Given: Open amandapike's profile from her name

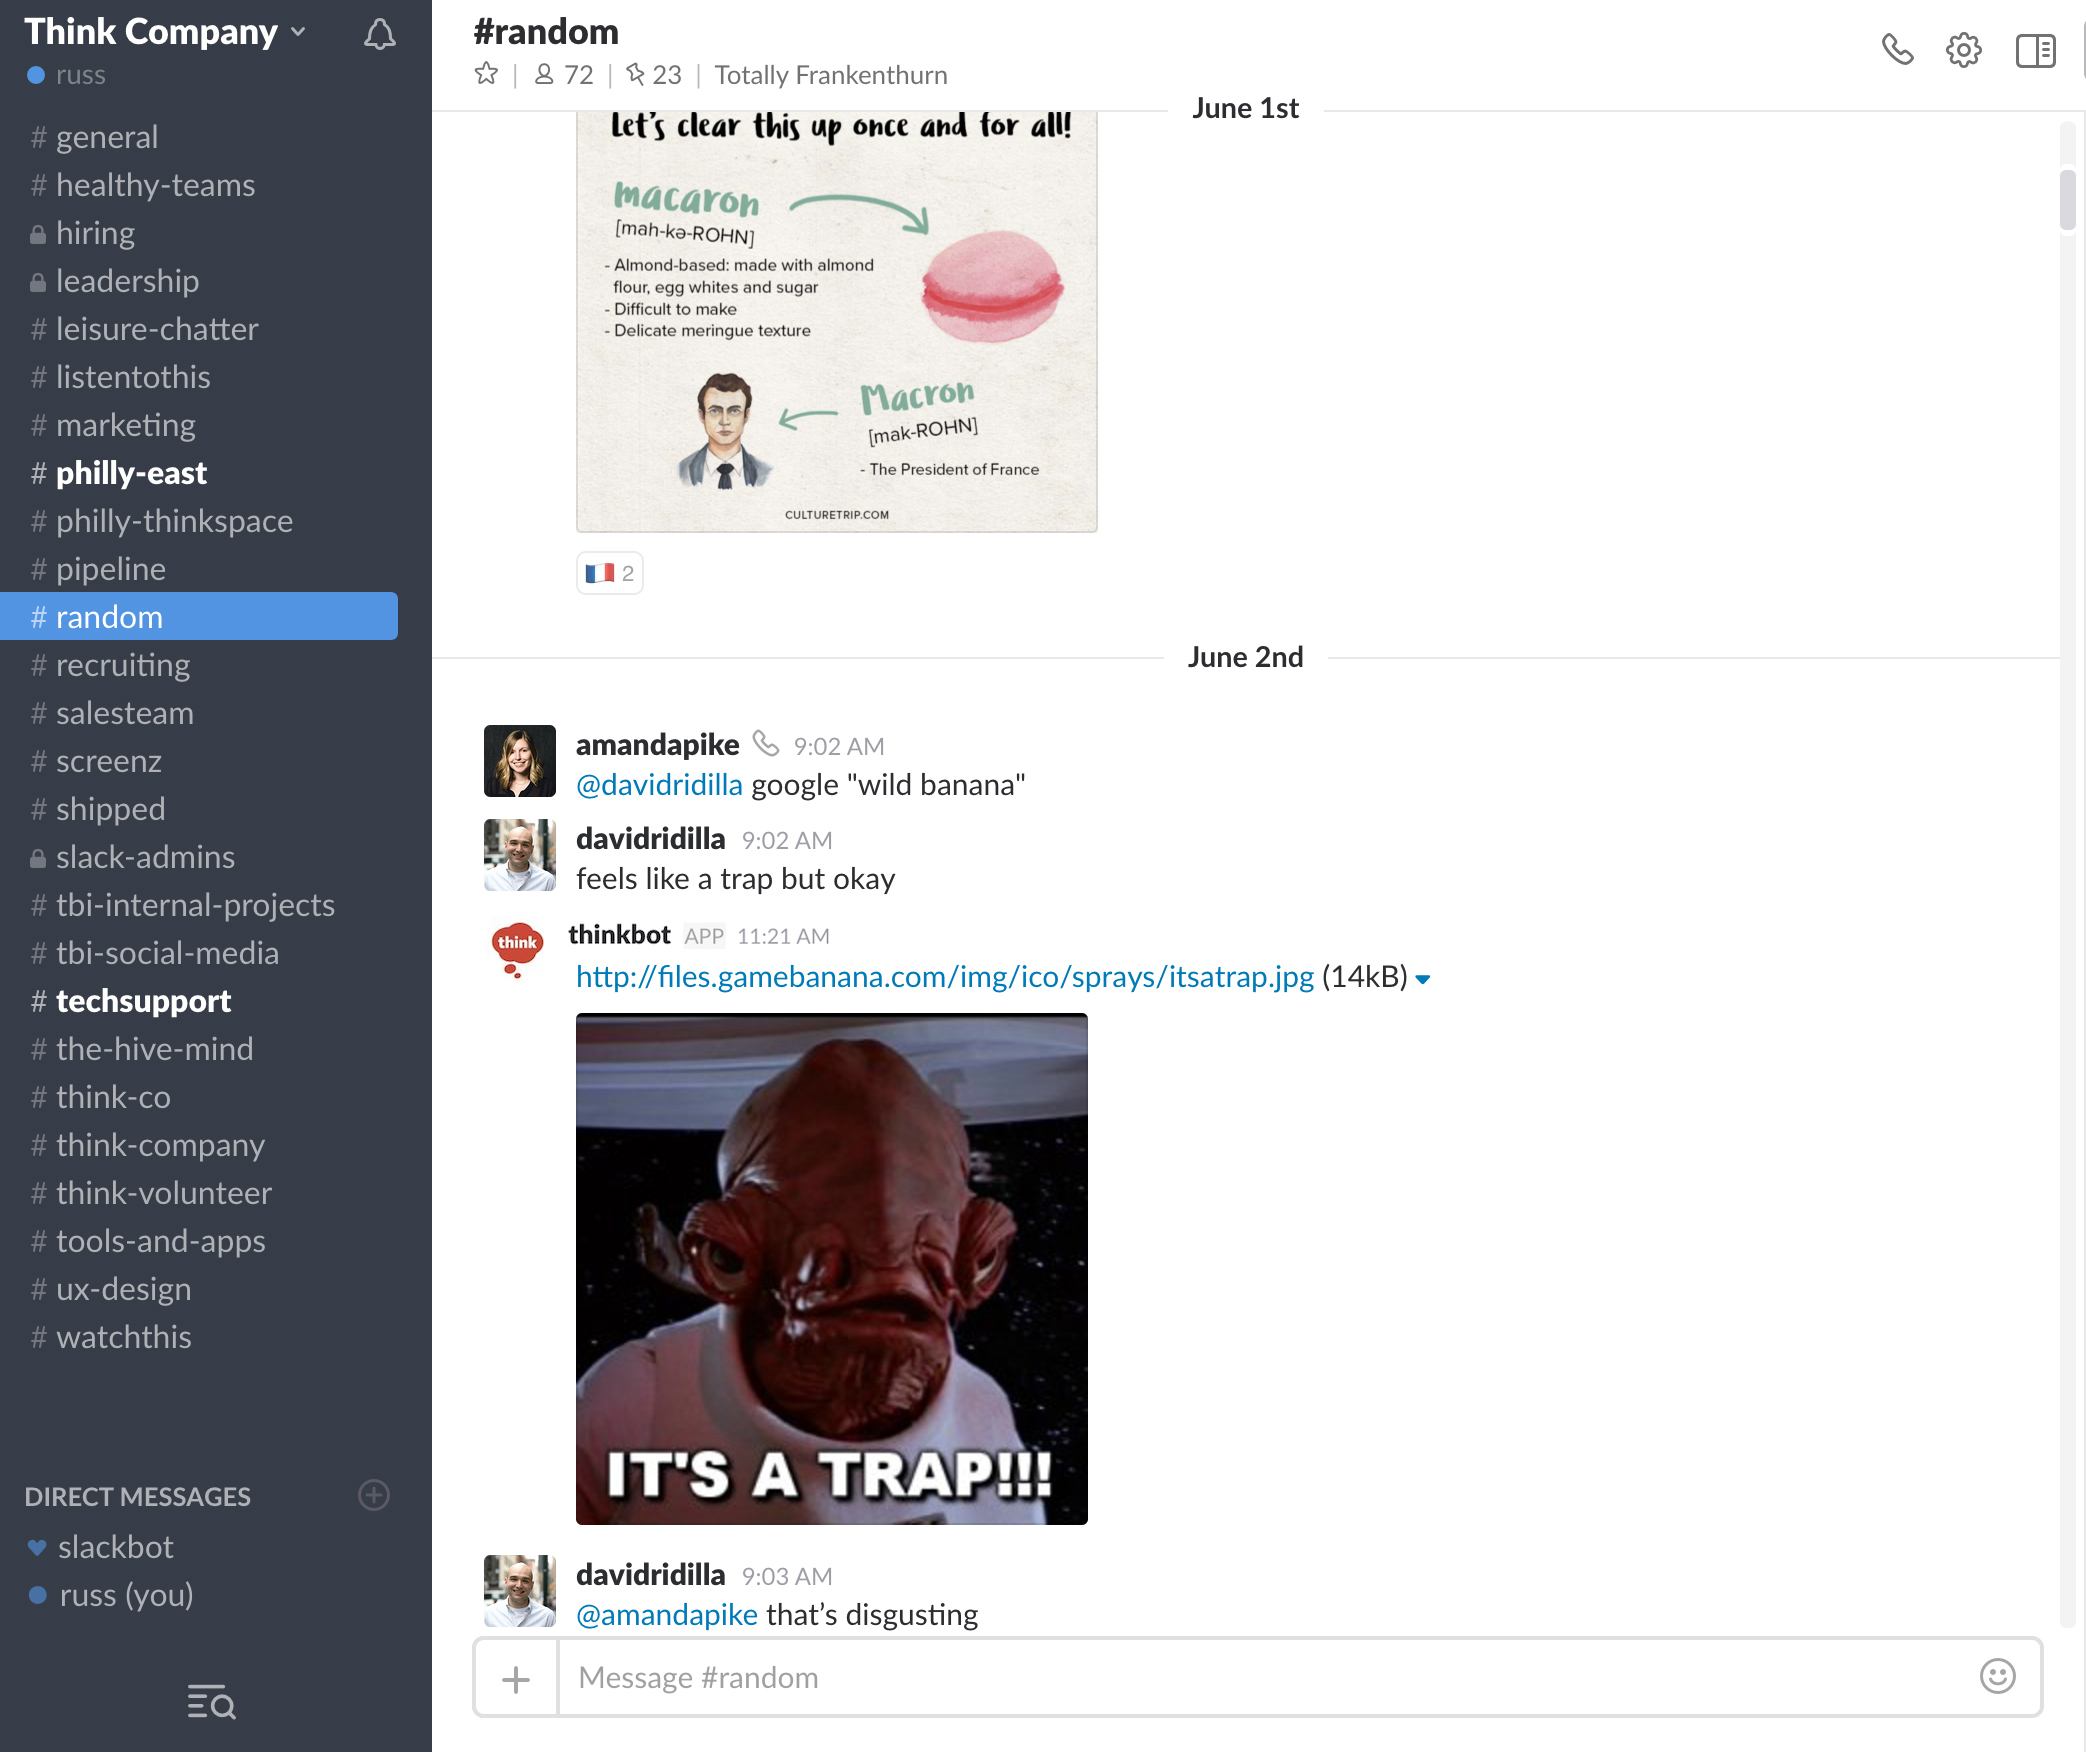Looking at the screenshot, I should (x=657, y=744).
